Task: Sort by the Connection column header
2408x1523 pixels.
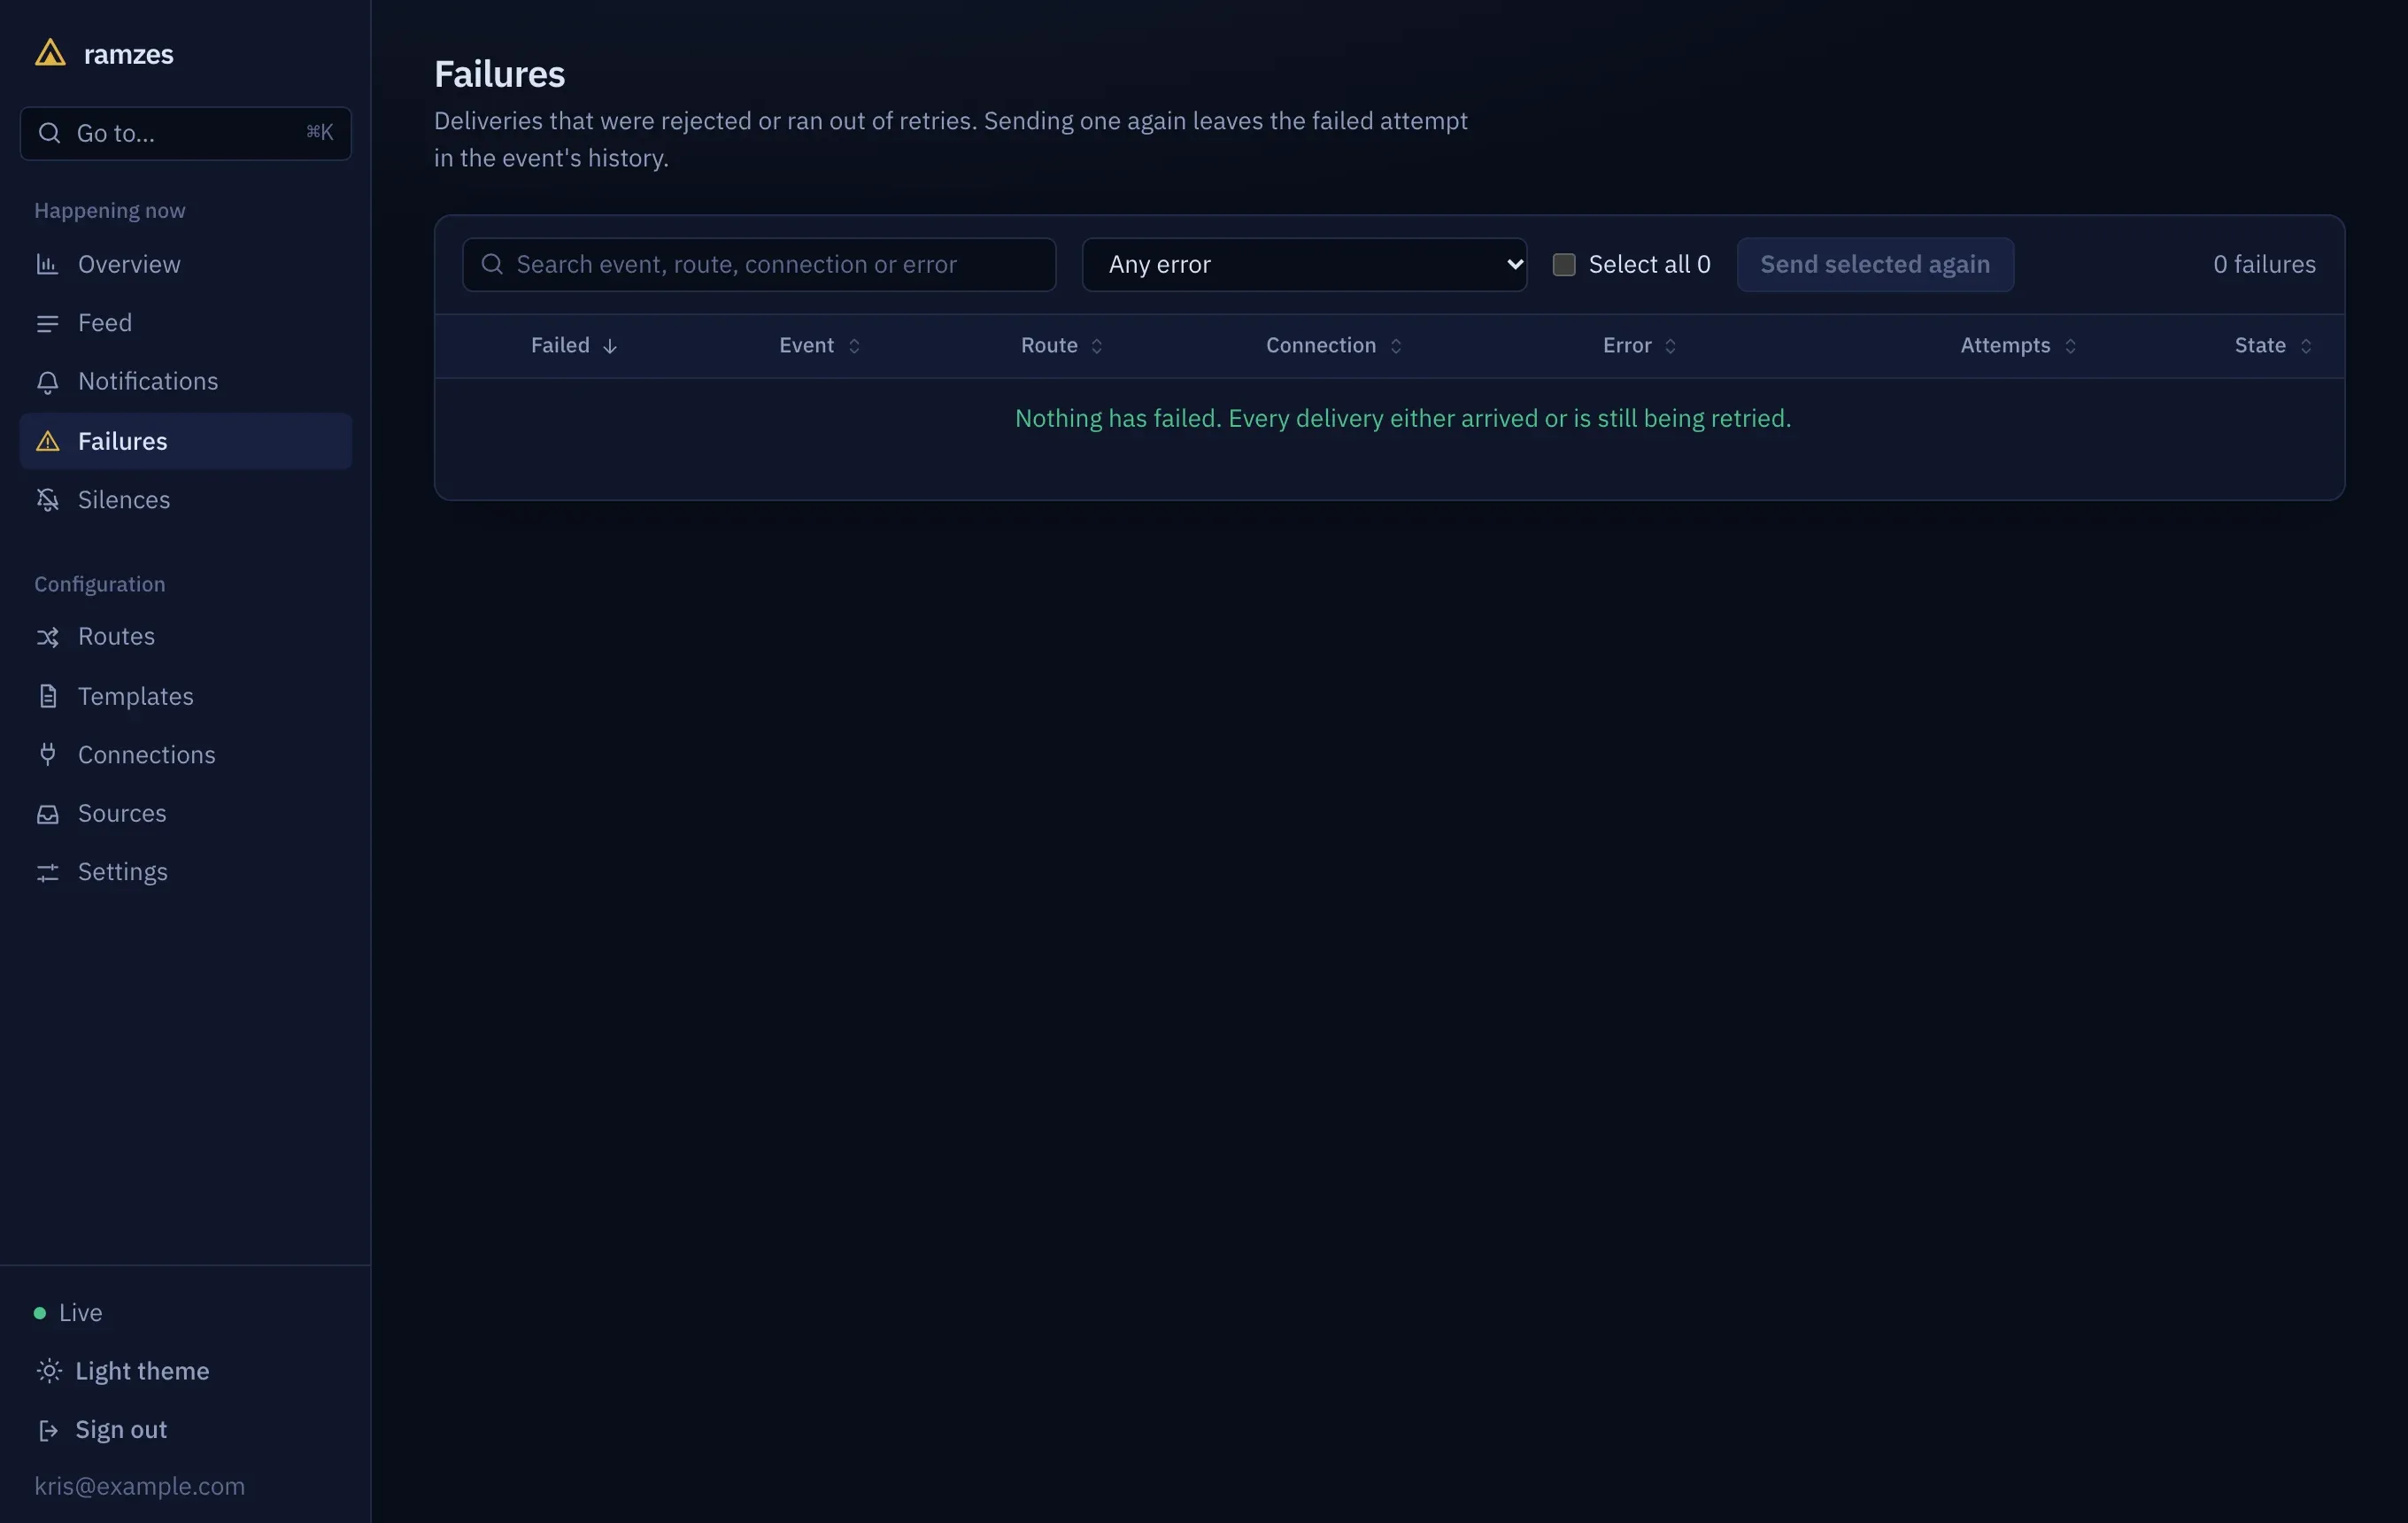Action: (x=1334, y=345)
